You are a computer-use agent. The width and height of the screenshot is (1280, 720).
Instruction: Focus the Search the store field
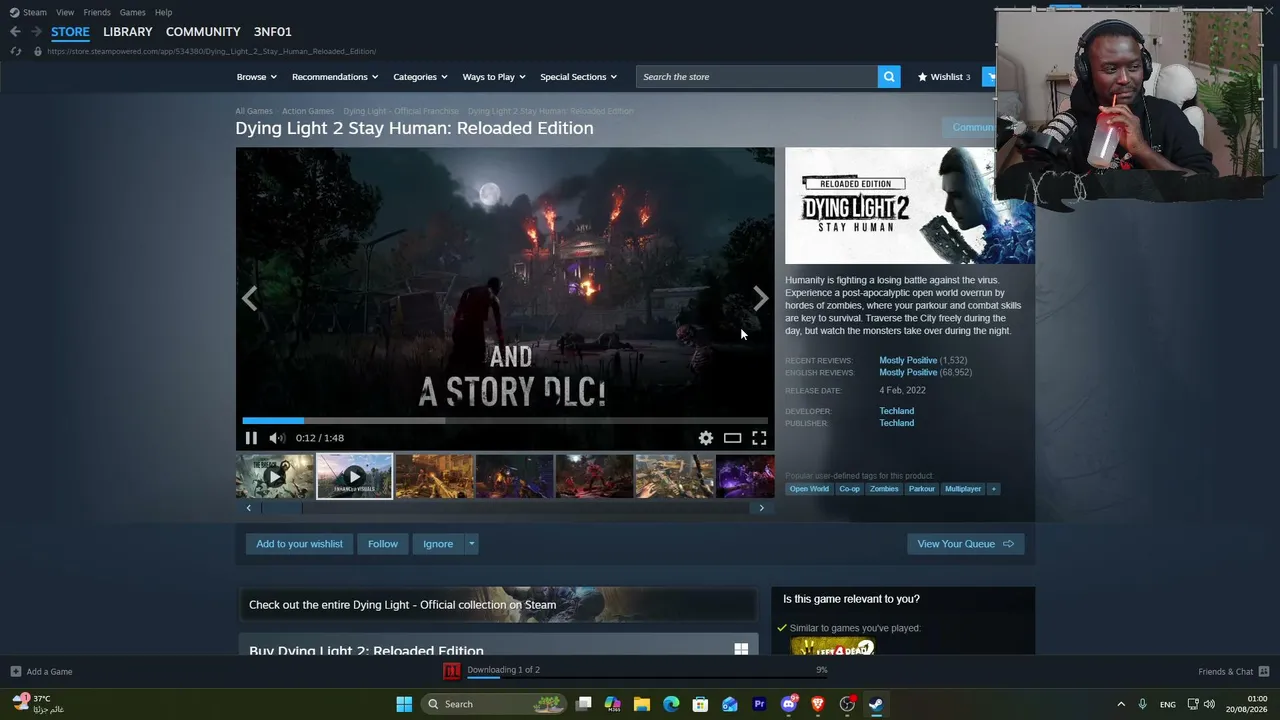coord(757,77)
